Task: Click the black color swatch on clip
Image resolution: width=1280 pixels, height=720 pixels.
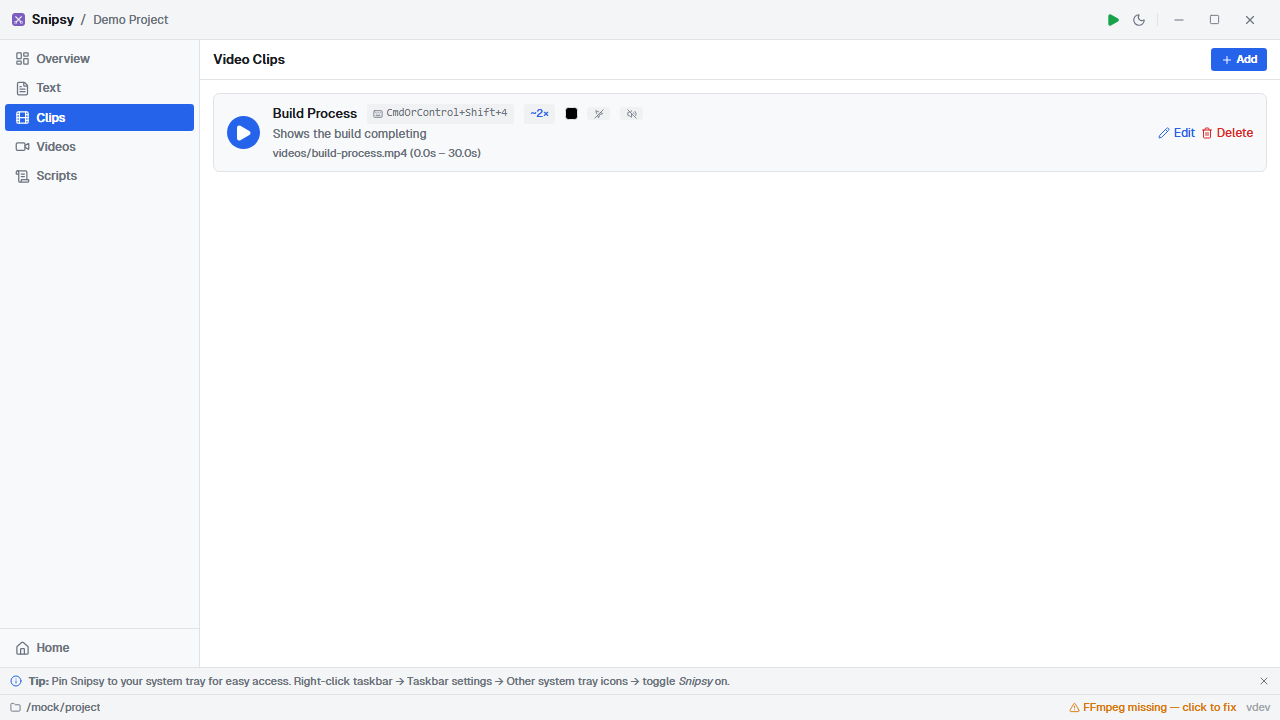Action: 571,114
